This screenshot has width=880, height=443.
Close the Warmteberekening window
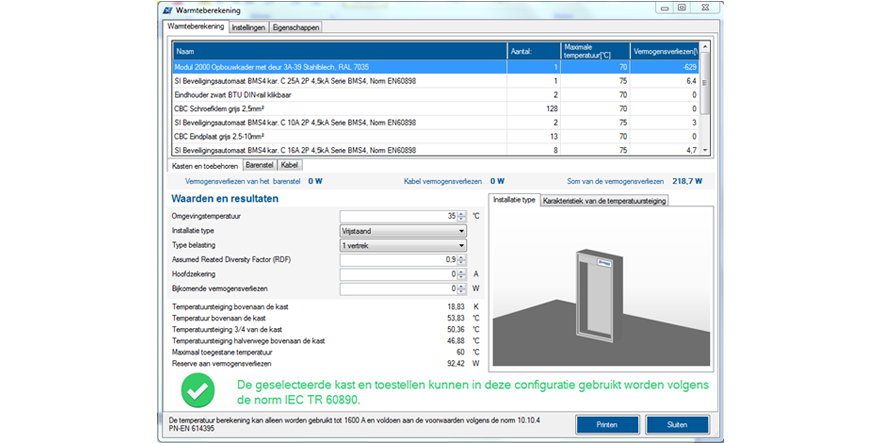coord(705,8)
